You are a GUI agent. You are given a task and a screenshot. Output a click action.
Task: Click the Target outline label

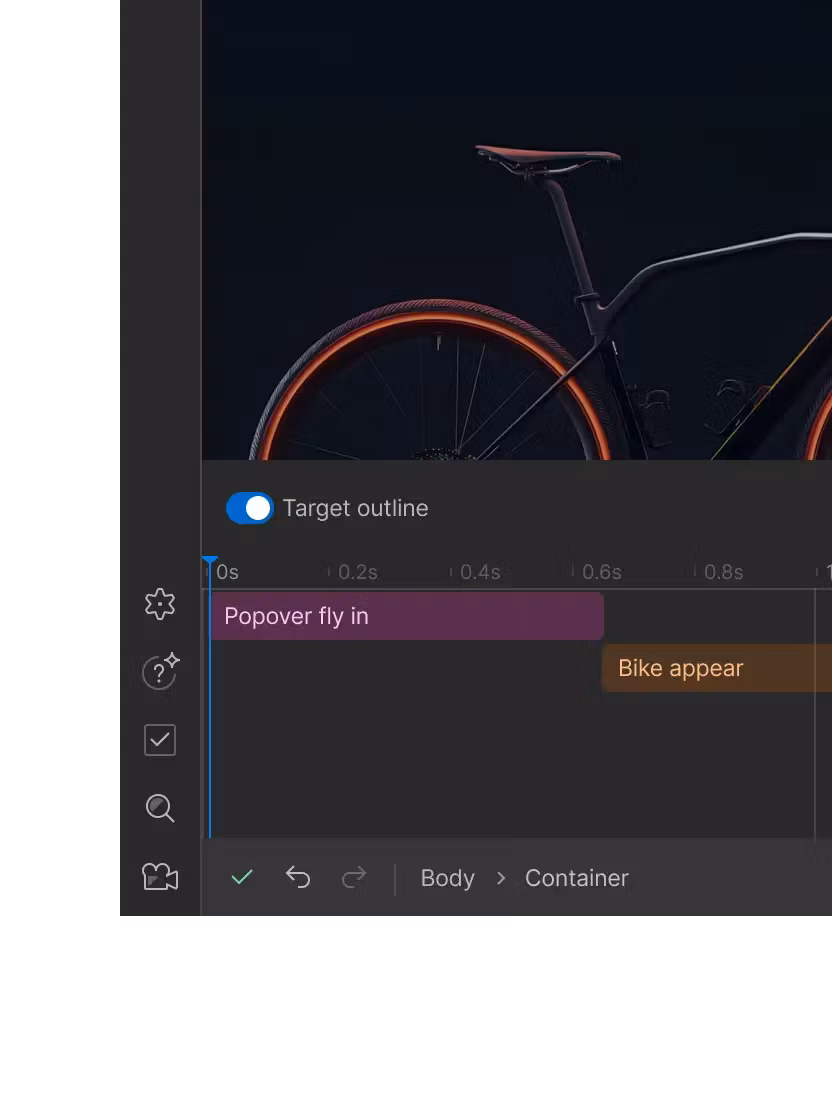coord(355,508)
